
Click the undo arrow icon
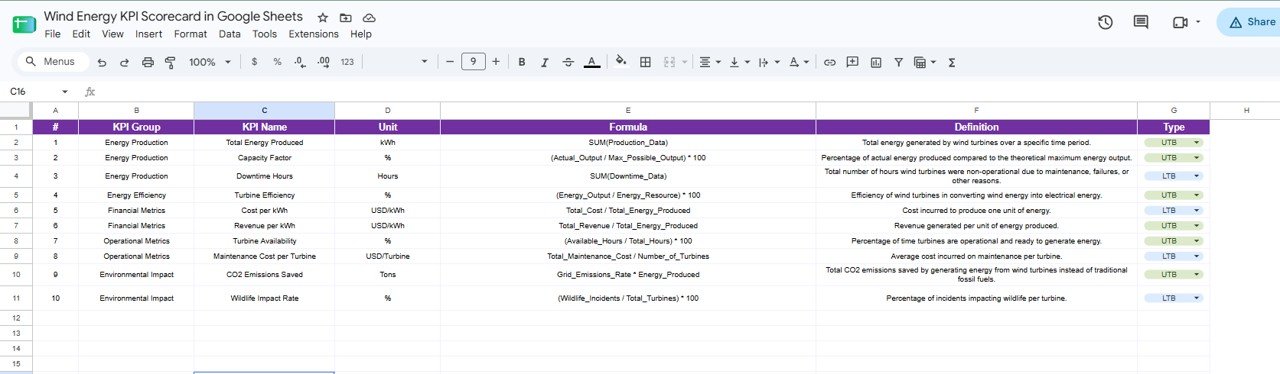(102, 62)
